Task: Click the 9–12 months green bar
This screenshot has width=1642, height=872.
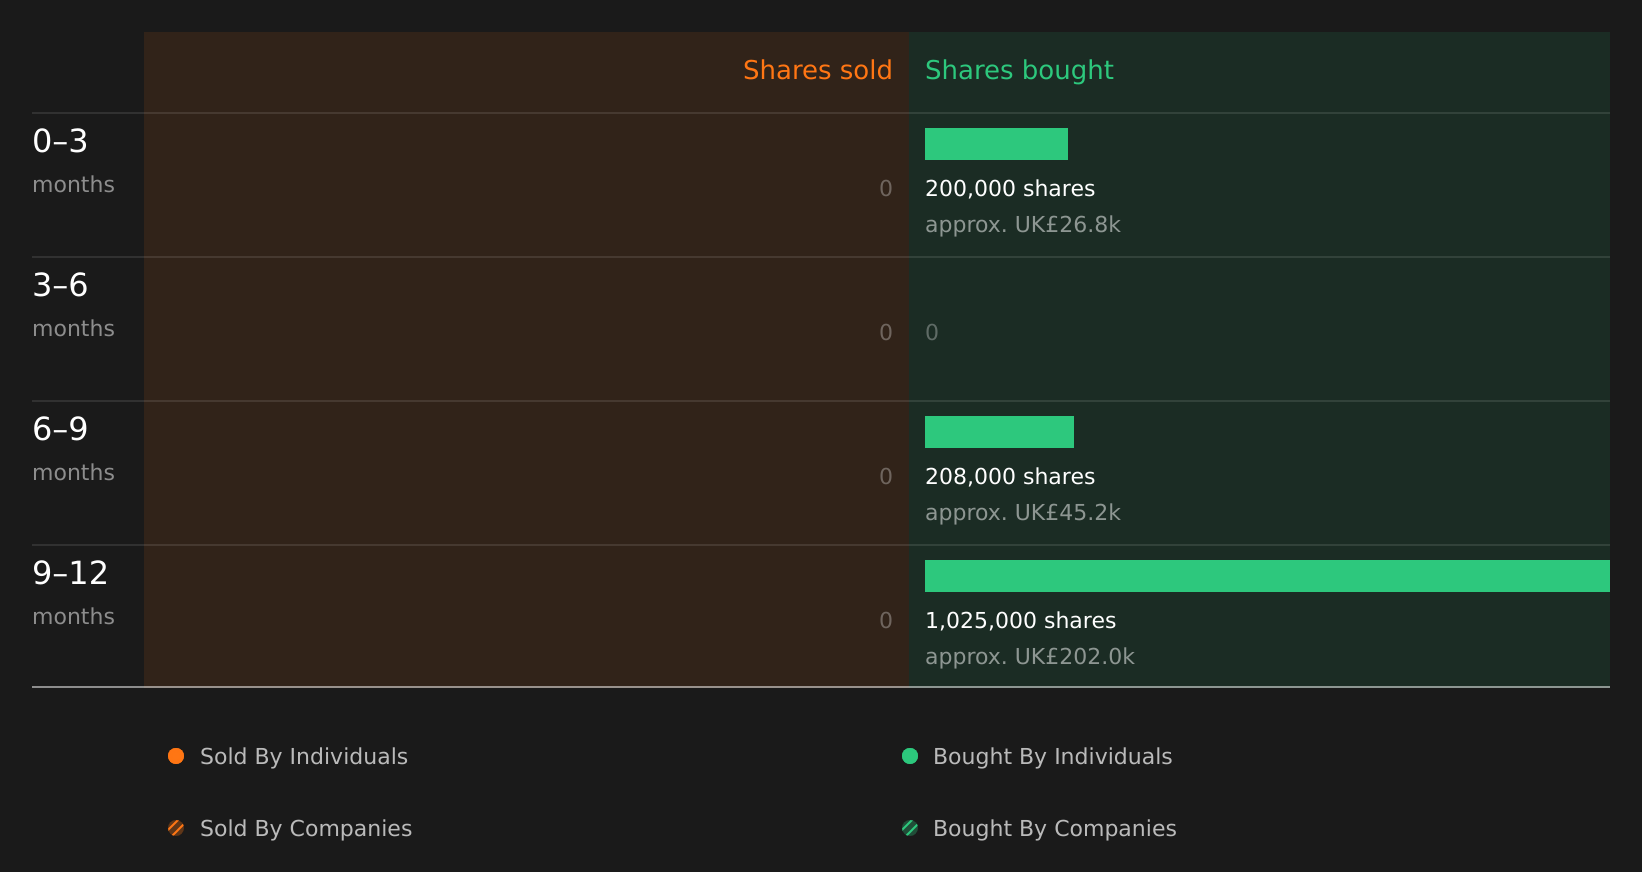Action: 1267,576
